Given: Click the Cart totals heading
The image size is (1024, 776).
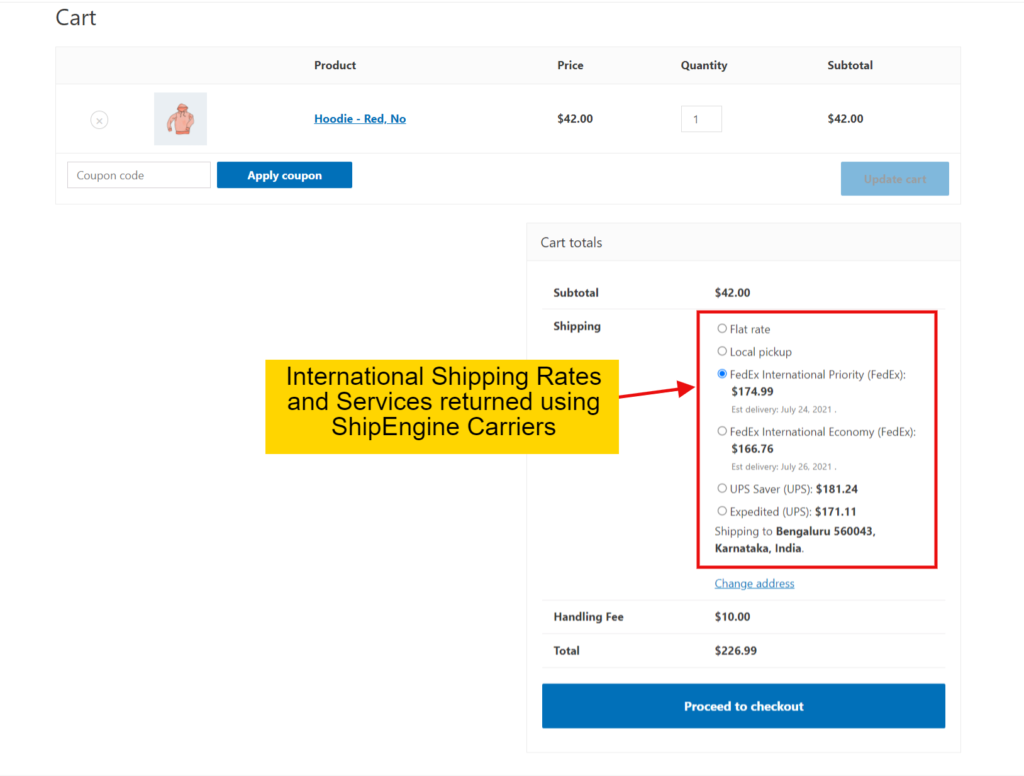Looking at the screenshot, I should point(573,242).
